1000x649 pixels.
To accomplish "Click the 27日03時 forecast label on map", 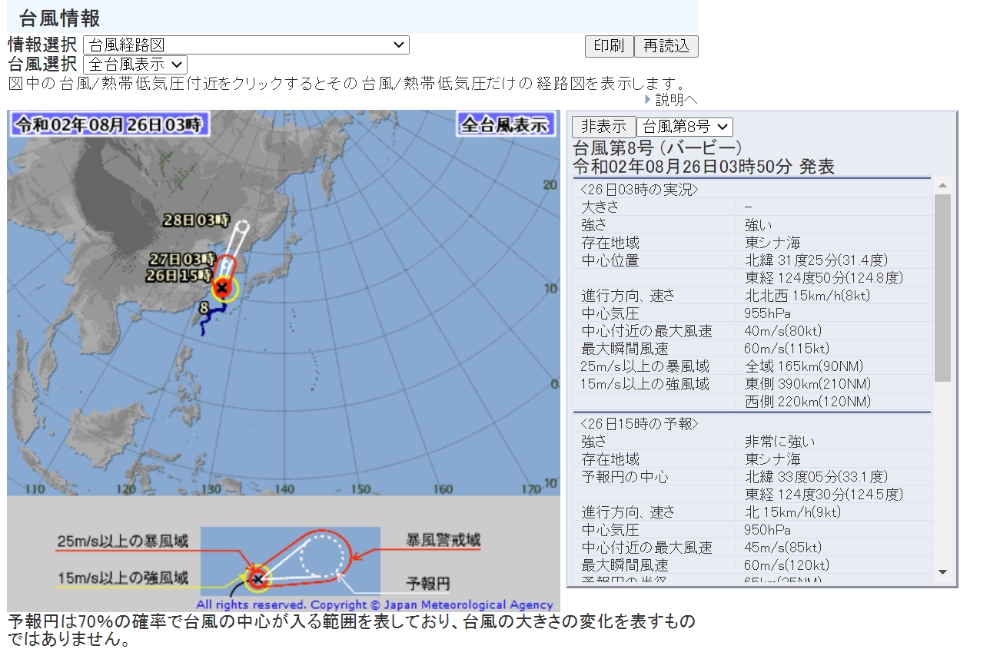I will coord(182,259).
